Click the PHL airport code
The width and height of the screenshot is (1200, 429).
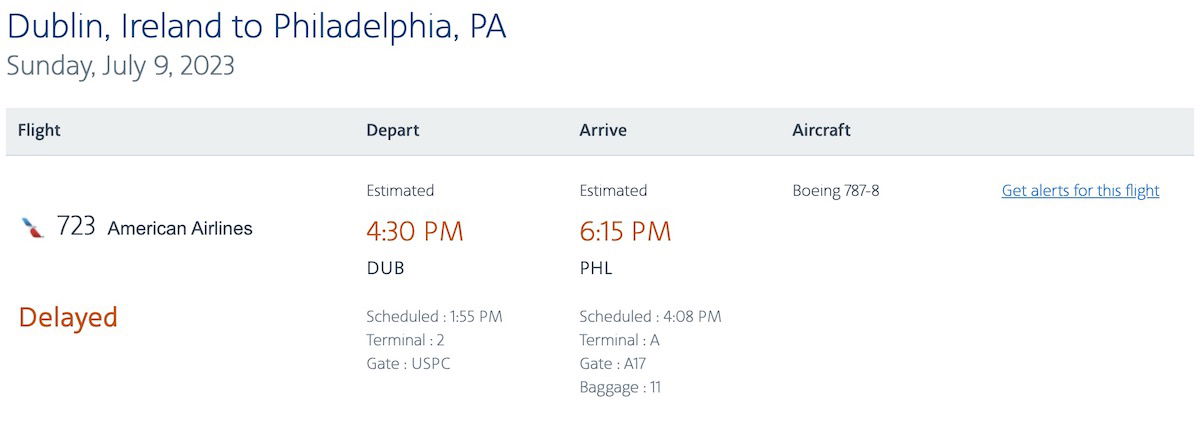[x=596, y=268]
